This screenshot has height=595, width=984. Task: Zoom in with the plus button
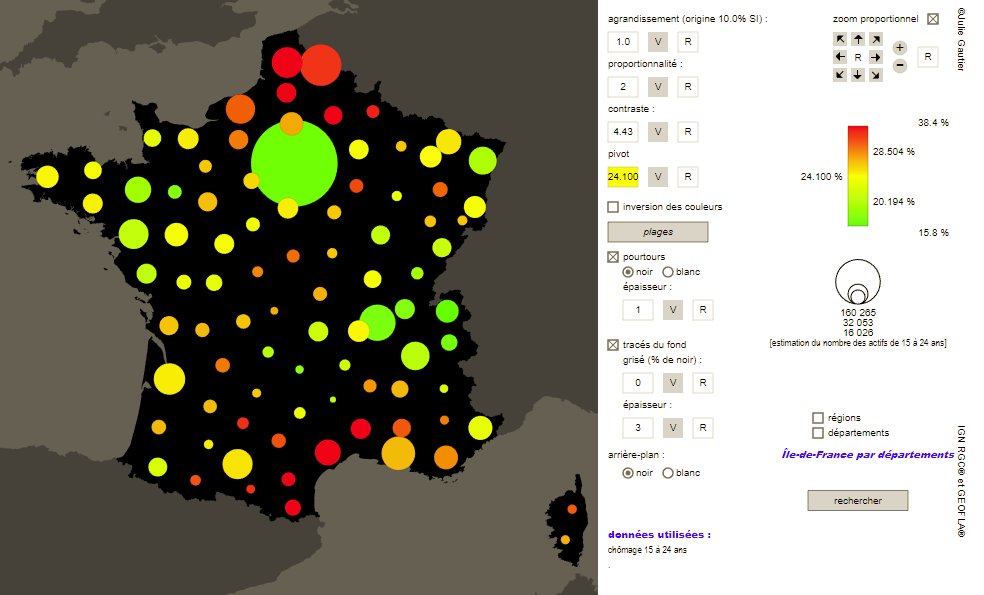click(x=900, y=48)
